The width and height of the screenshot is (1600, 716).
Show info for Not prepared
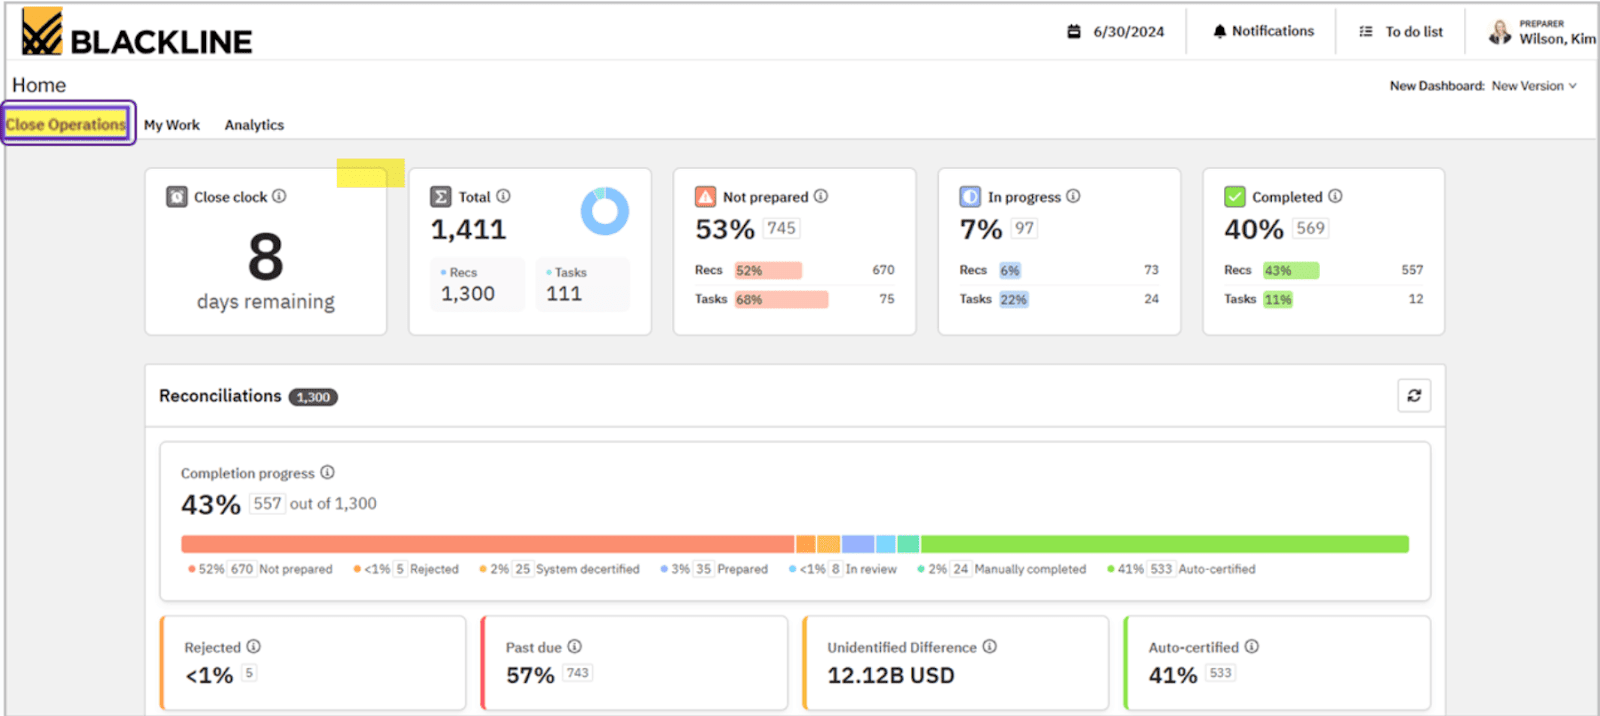(821, 196)
